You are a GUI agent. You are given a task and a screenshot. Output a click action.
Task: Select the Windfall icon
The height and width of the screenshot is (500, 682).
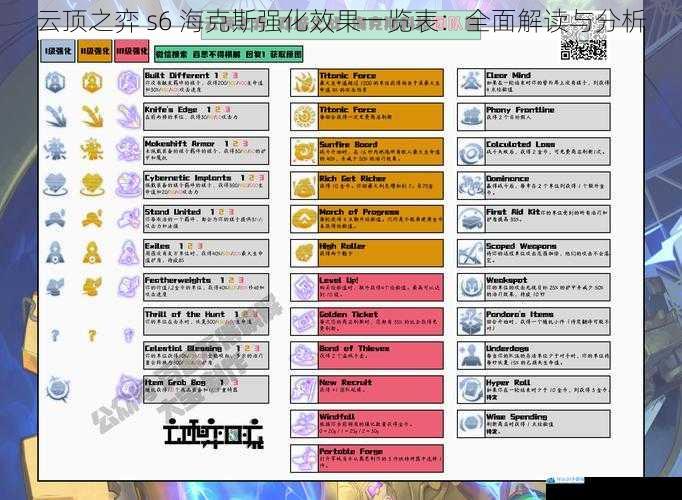point(304,424)
